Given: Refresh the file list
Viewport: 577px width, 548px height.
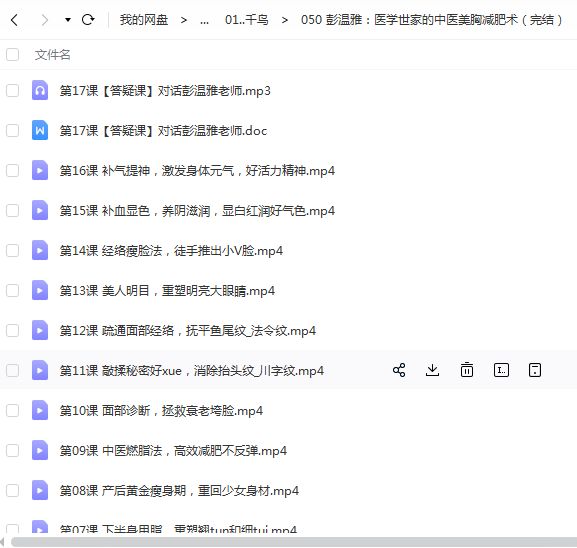Looking at the screenshot, I should pos(88,20).
